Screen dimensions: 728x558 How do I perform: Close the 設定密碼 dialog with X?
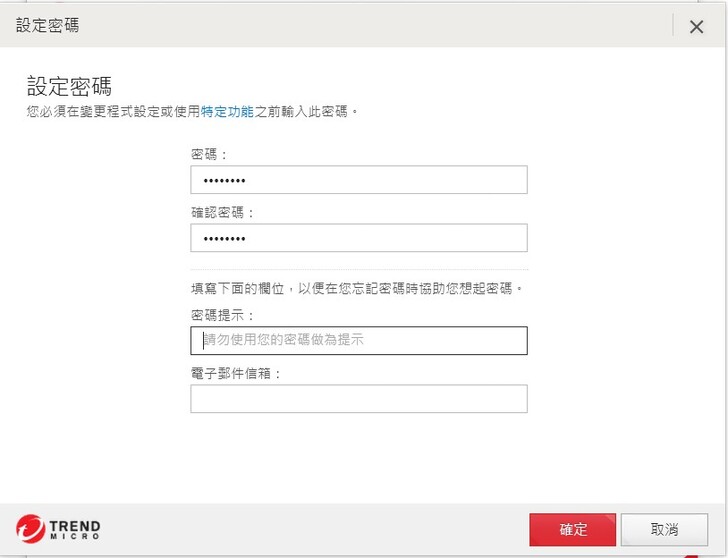(x=697, y=27)
